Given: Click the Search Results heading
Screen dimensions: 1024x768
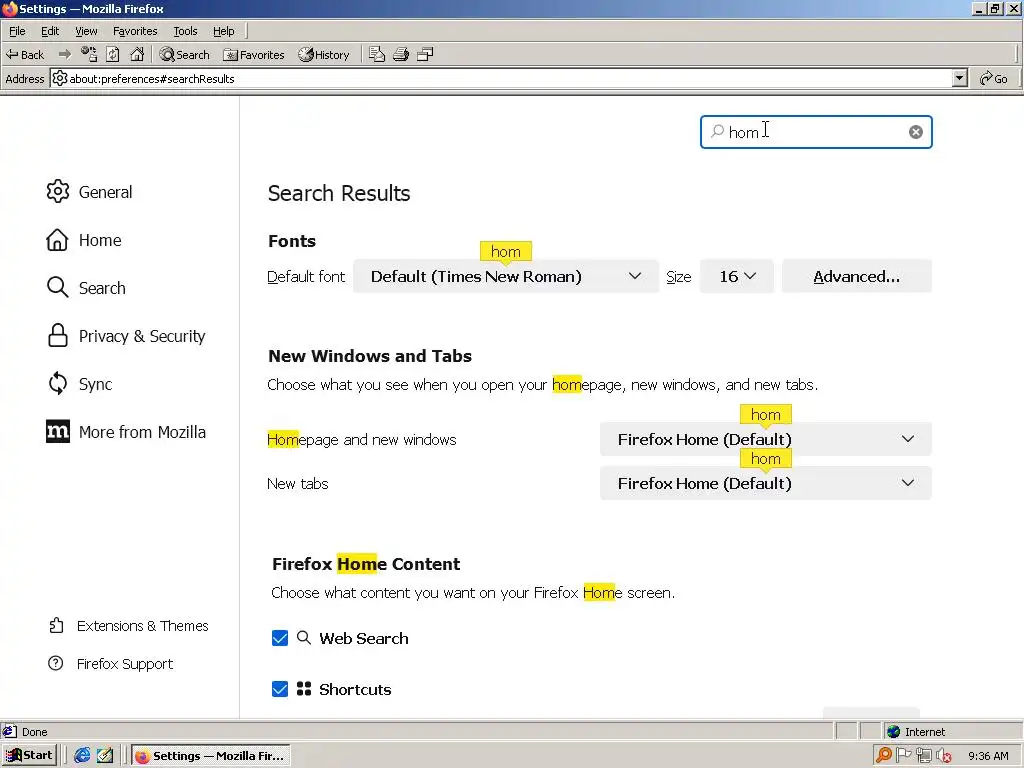Looking at the screenshot, I should (x=339, y=193).
